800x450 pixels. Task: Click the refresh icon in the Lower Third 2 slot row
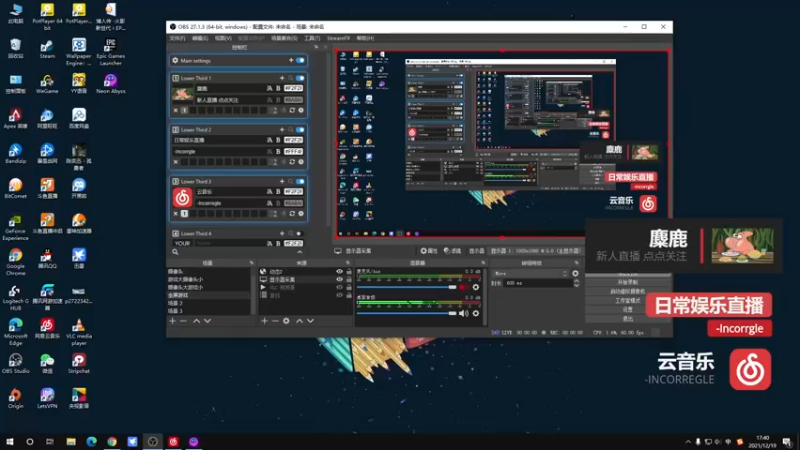coord(292,162)
